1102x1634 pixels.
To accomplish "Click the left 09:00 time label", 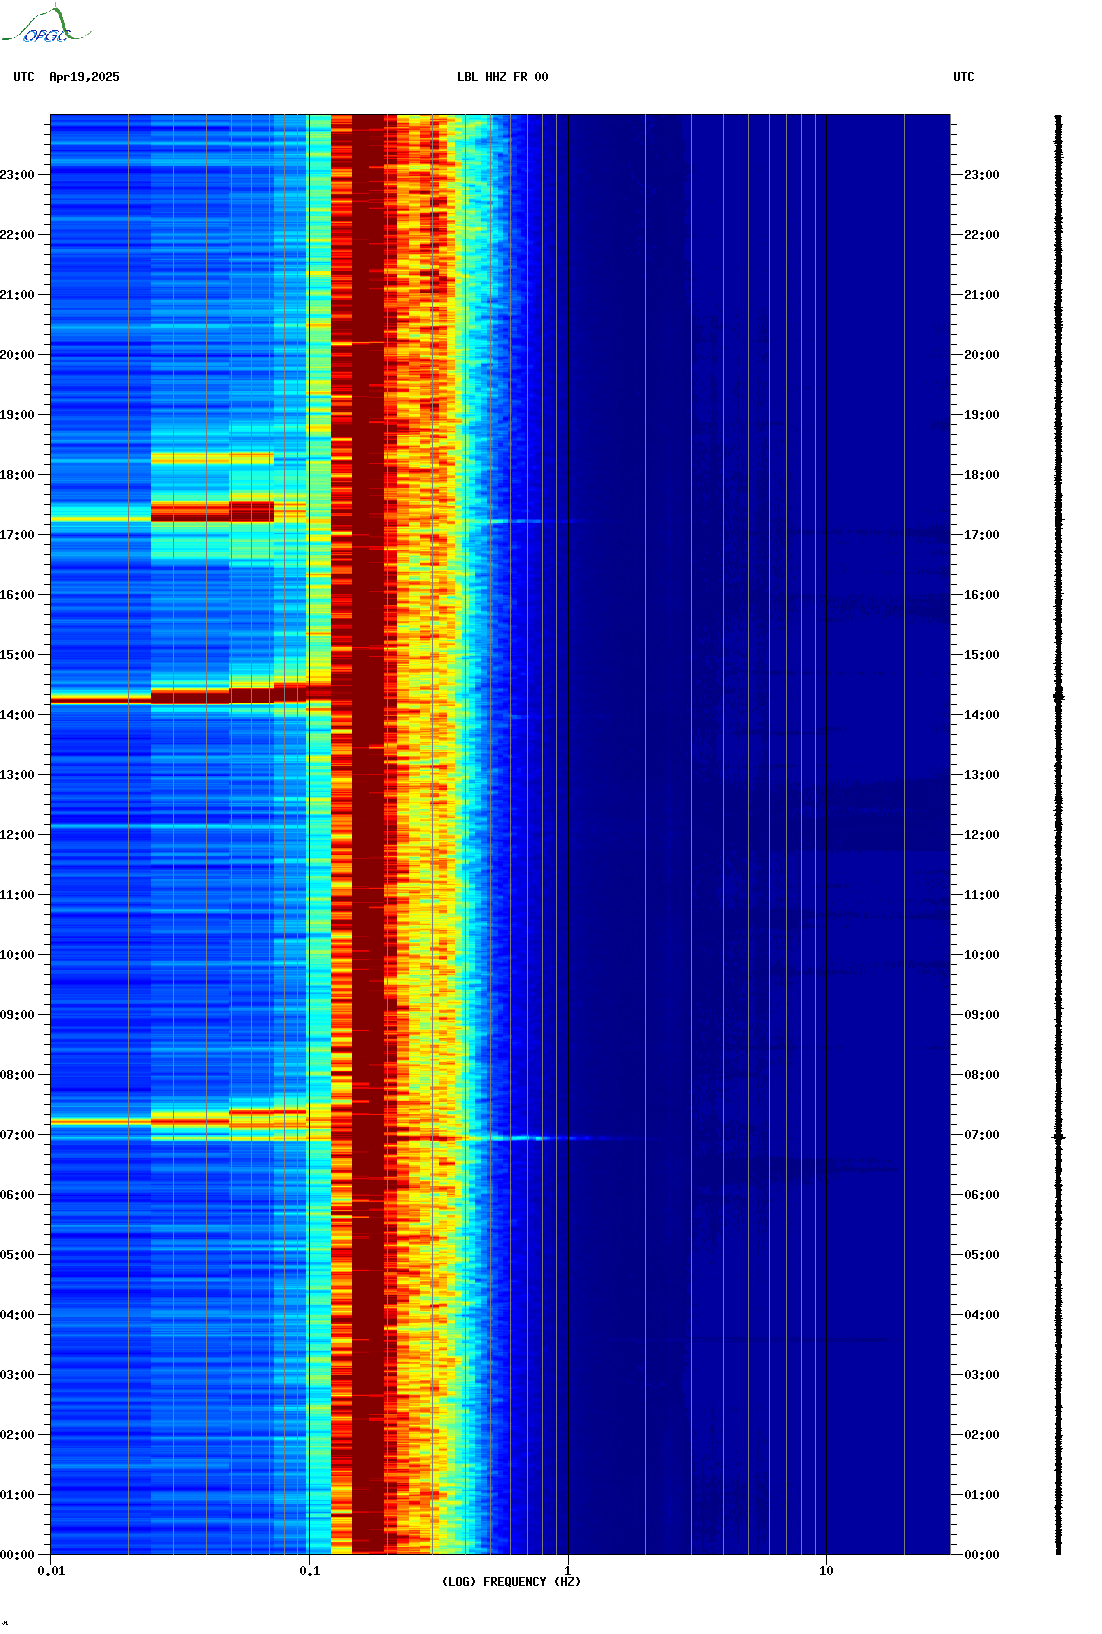I will tap(17, 1015).
